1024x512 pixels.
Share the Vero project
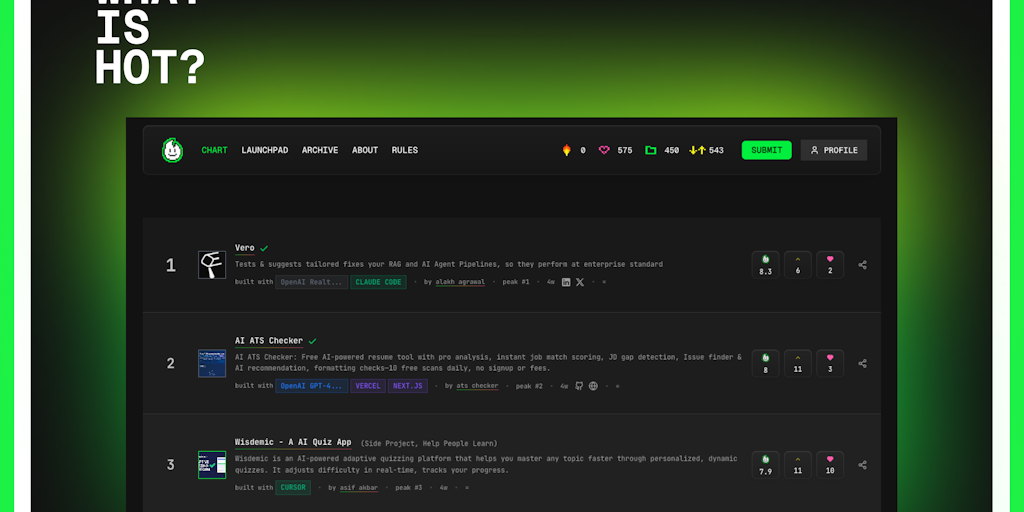(x=863, y=265)
